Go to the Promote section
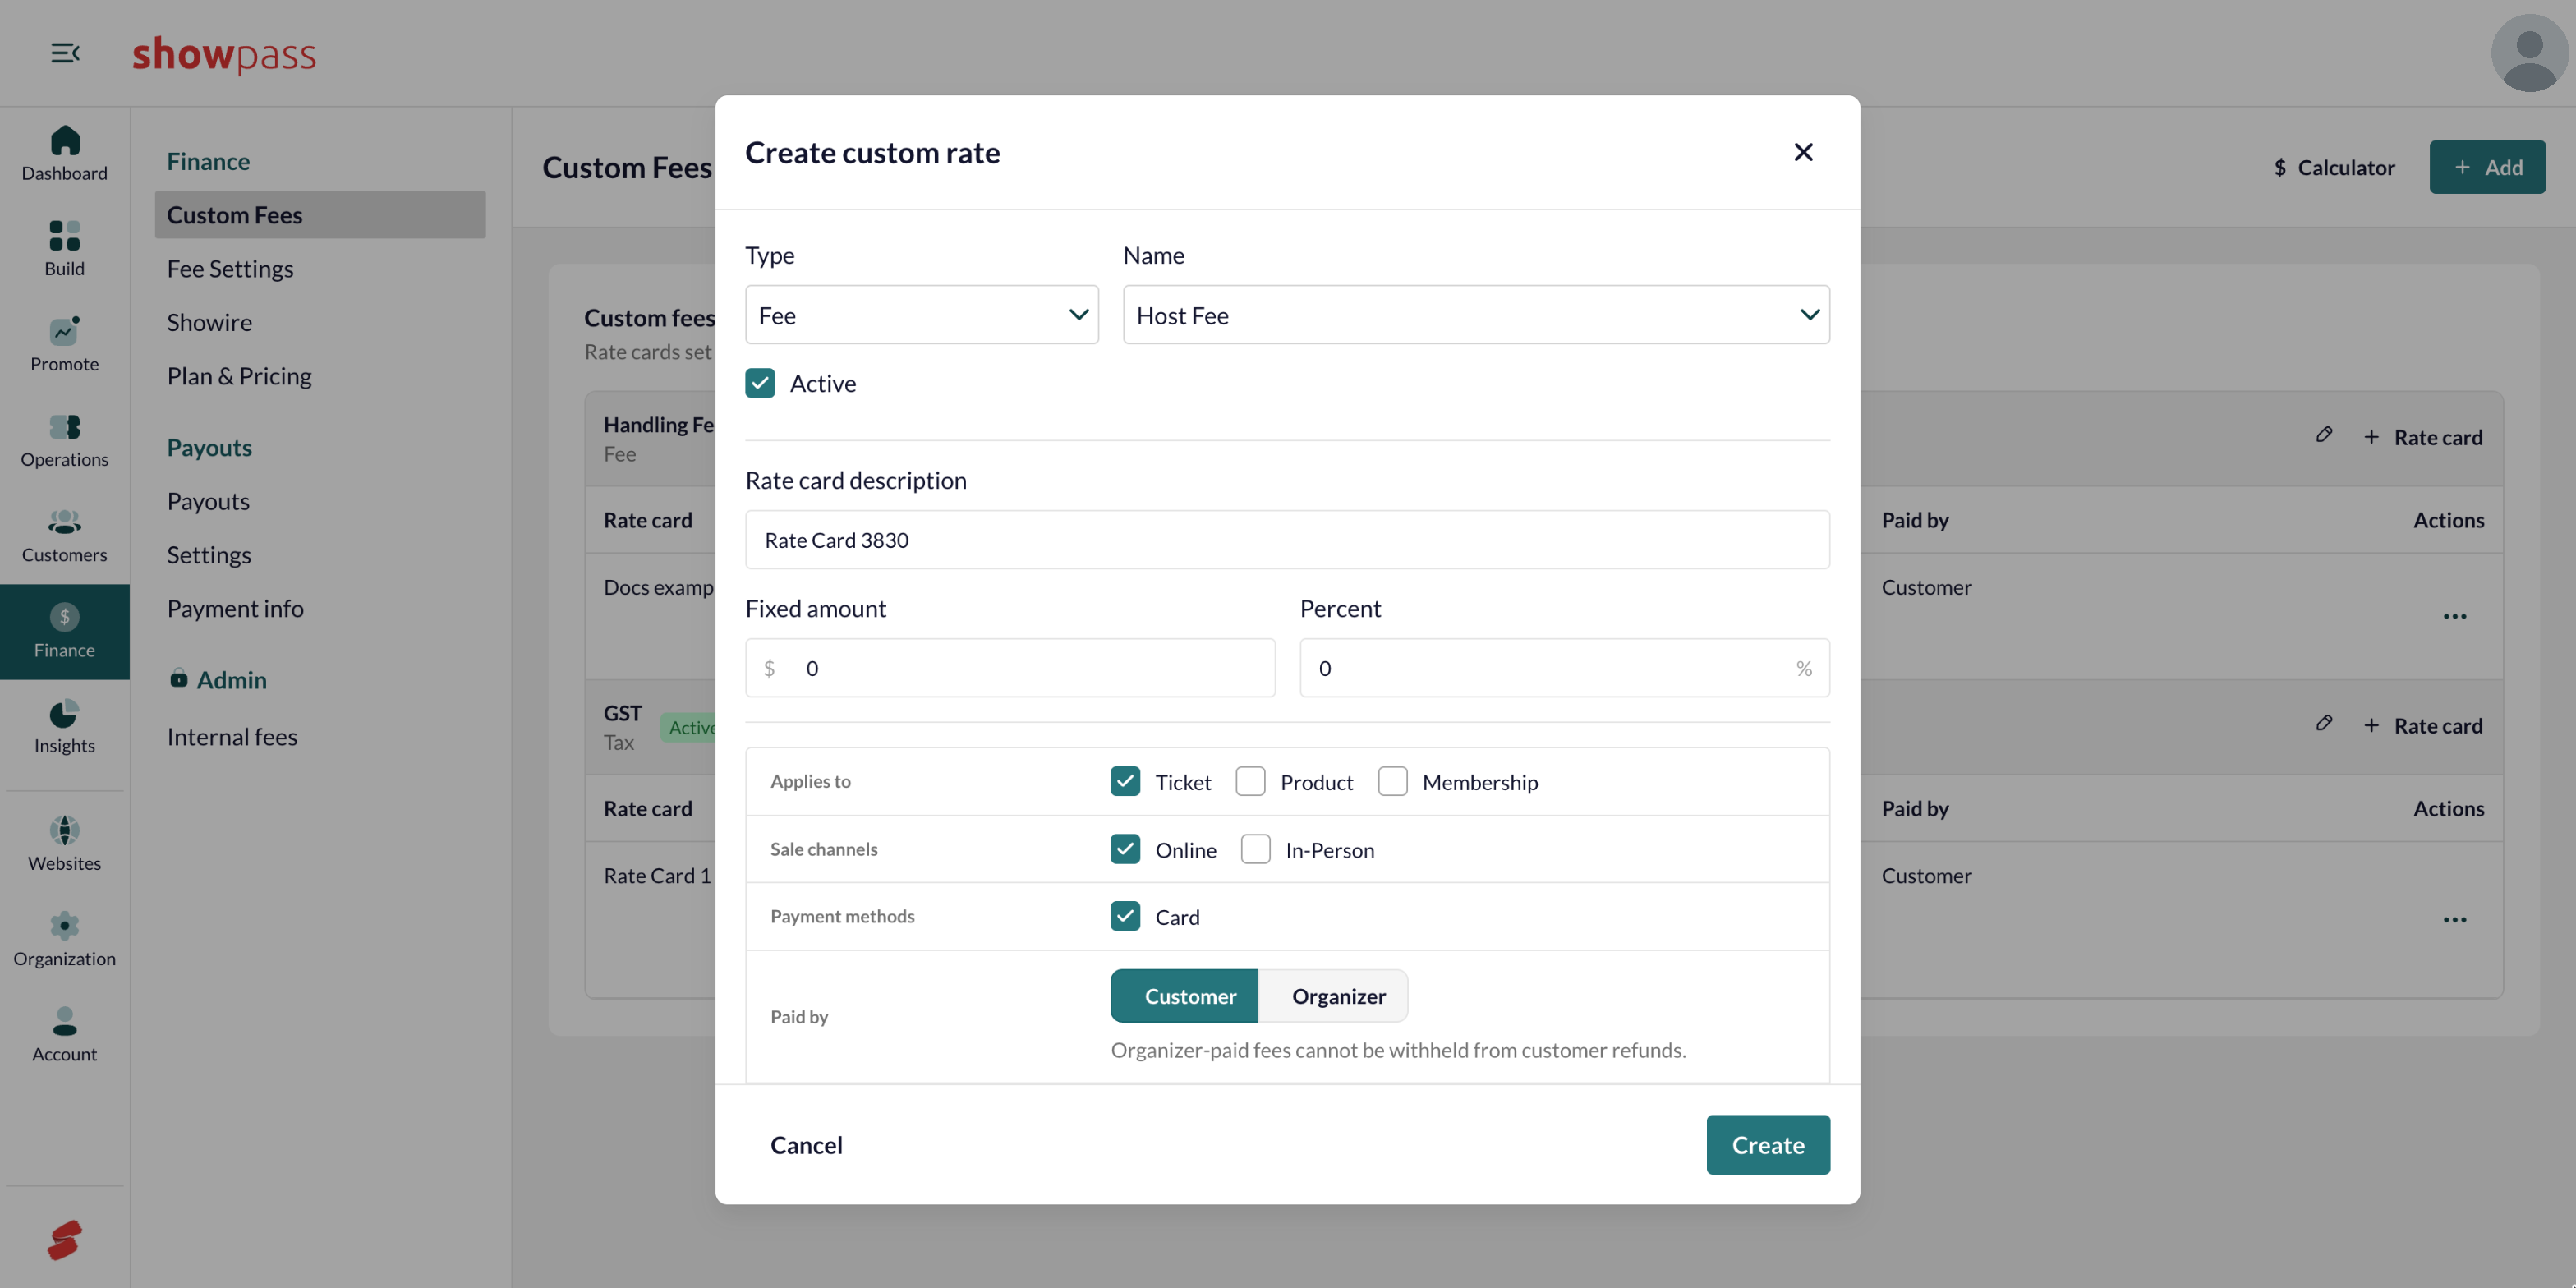Screen dimensions: 2576x1288 64,345
